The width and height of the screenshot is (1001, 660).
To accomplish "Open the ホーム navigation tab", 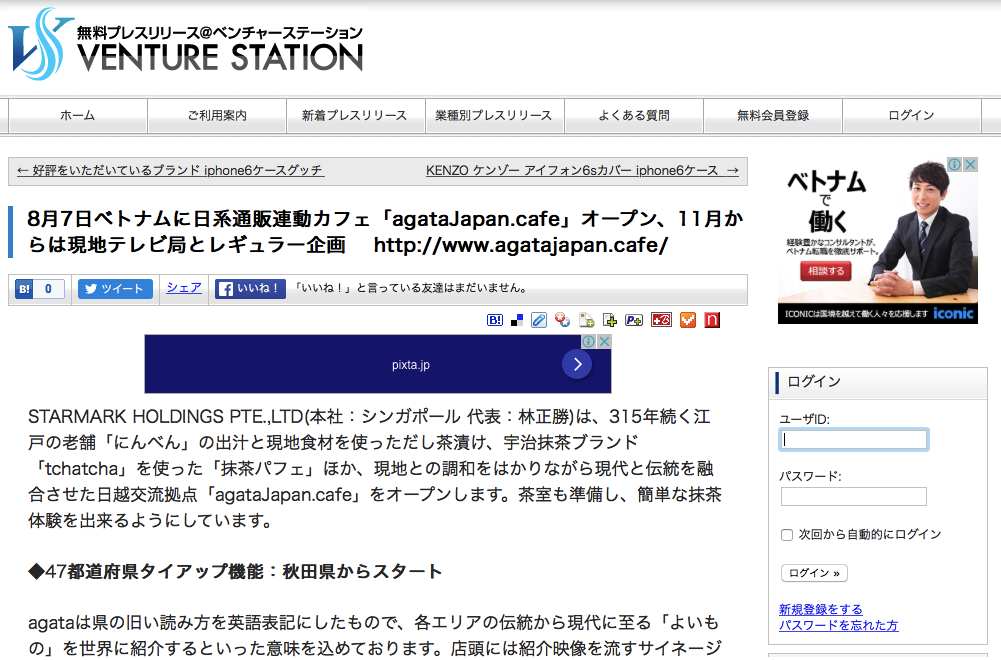I will [78, 116].
